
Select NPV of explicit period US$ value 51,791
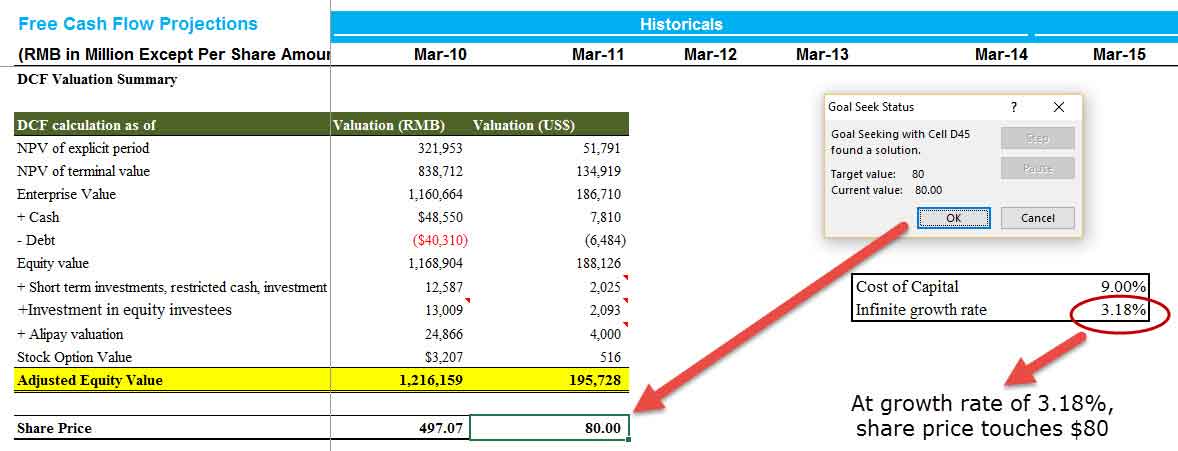tap(602, 148)
